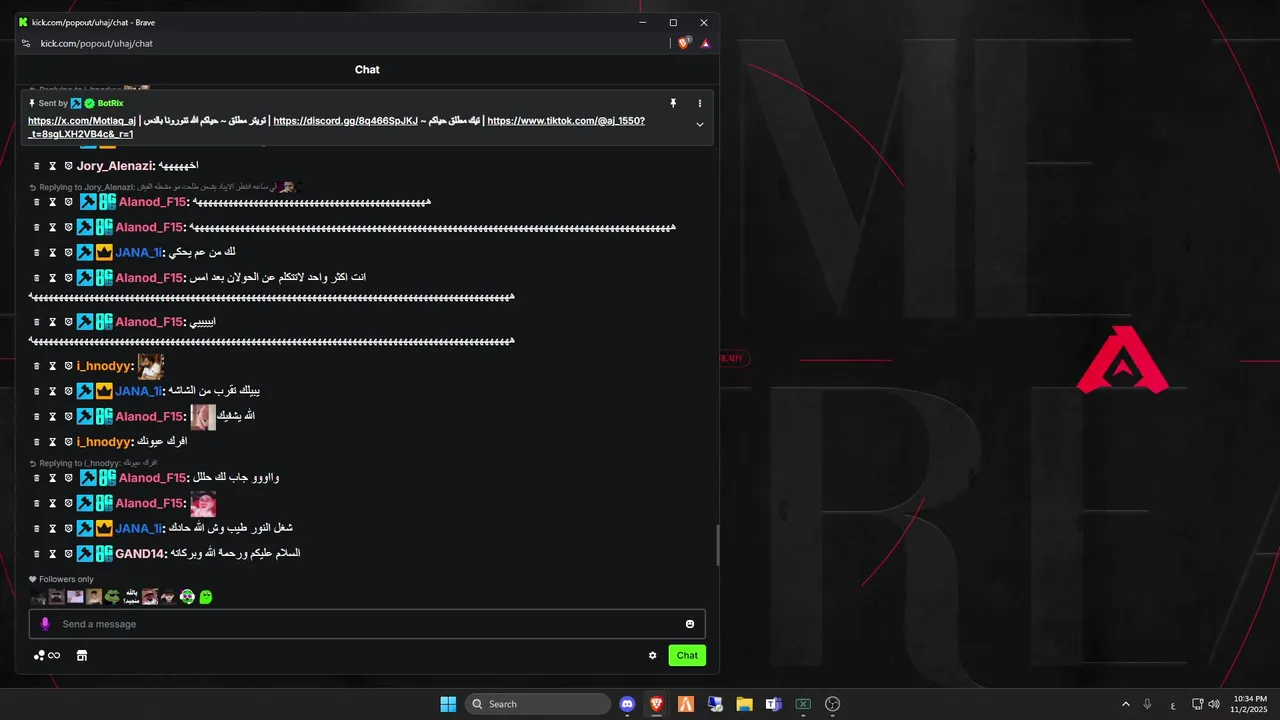Image resolution: width=1280 pixels, height=720 pixels.
Task: View Alanod_F15's pink image-only message
Action: pos(203,504)
